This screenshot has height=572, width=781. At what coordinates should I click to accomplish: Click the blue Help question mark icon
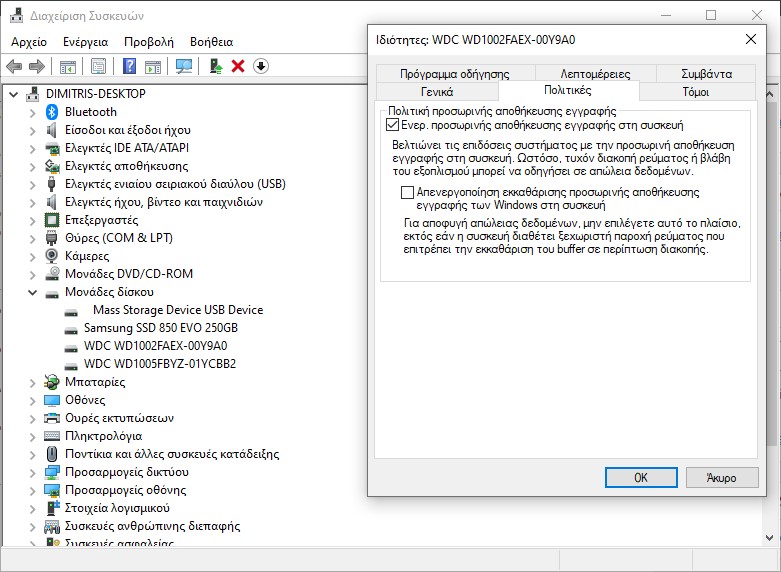130,66
